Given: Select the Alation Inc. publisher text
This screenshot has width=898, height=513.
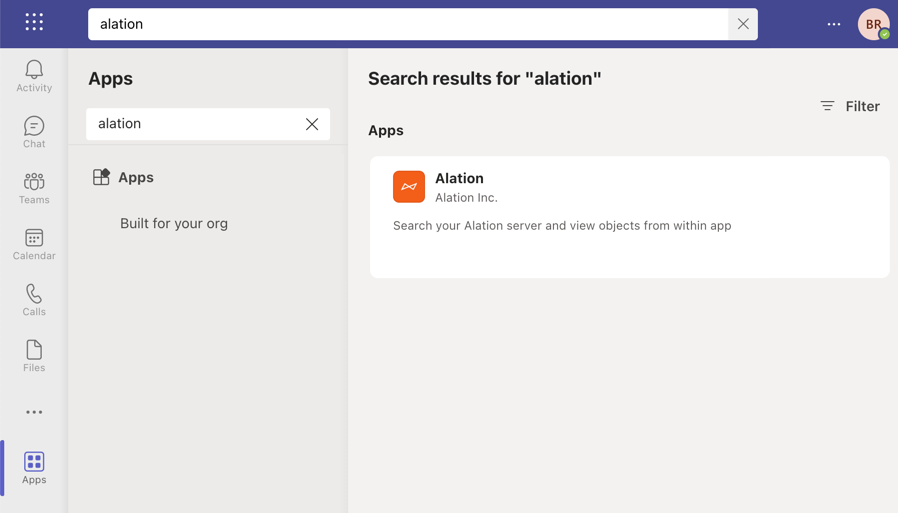Looking at the screenshot, I should pos(466,198).
